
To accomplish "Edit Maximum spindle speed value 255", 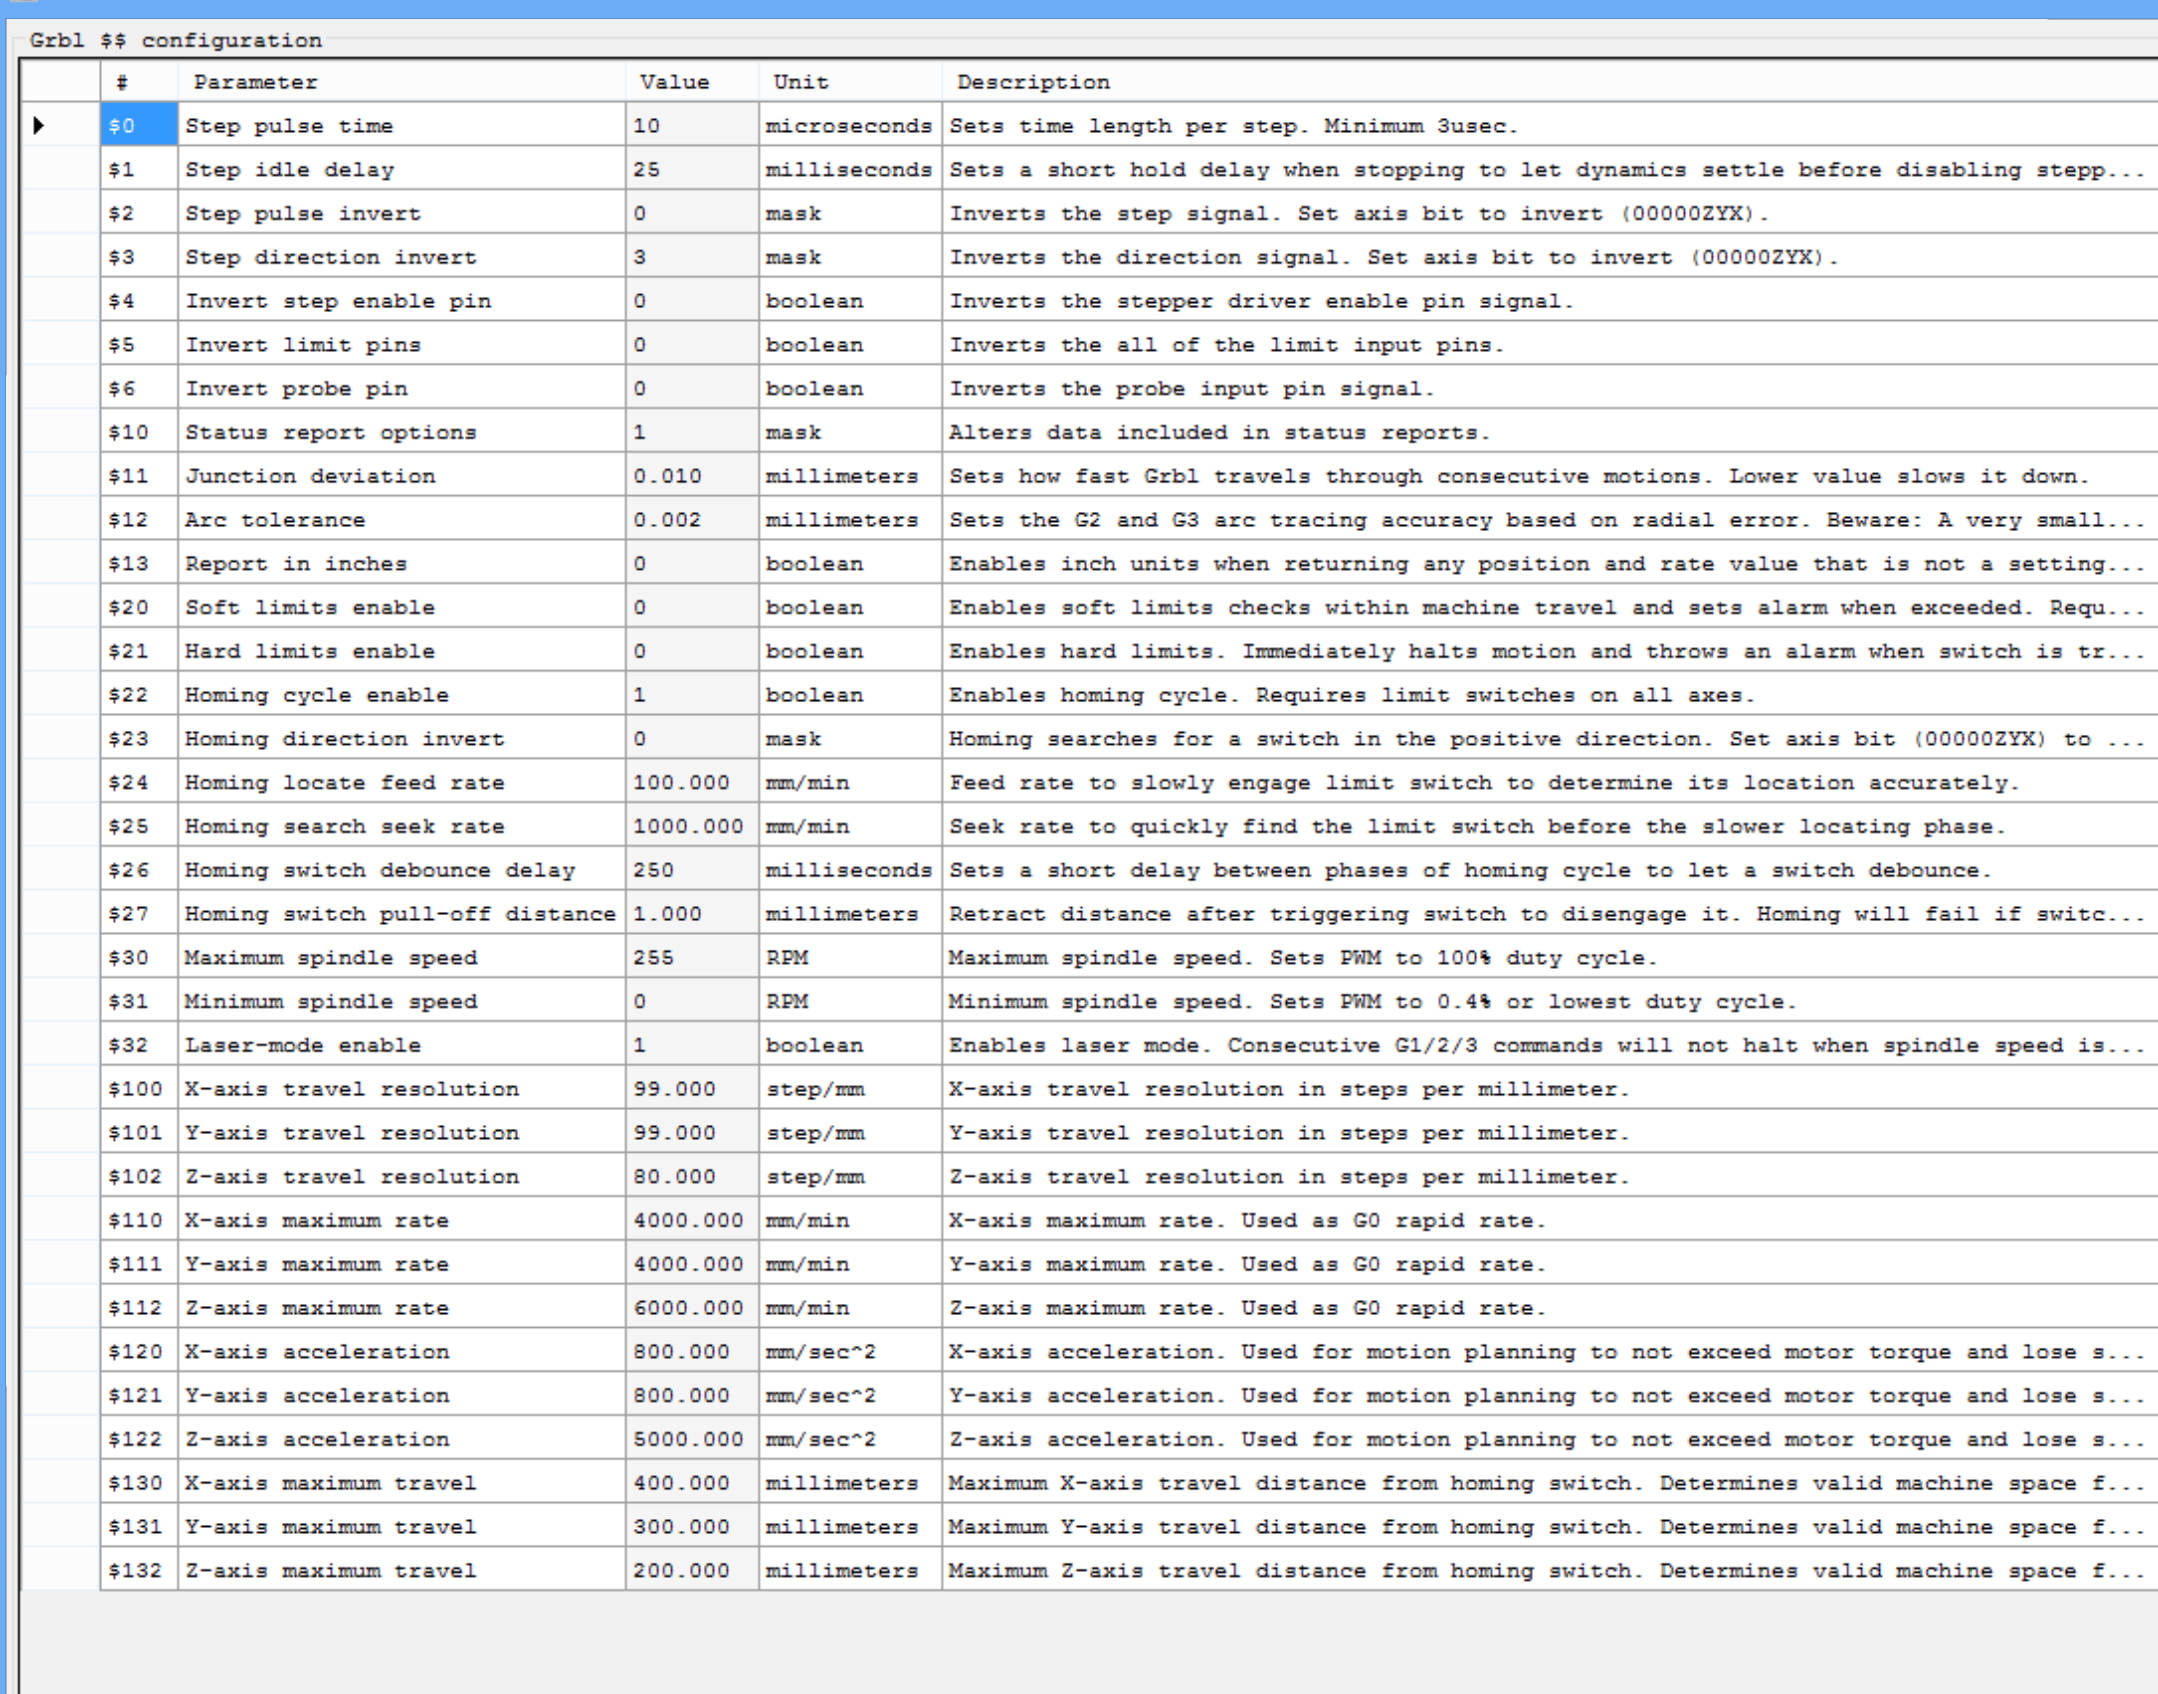I will coord(692,958).
